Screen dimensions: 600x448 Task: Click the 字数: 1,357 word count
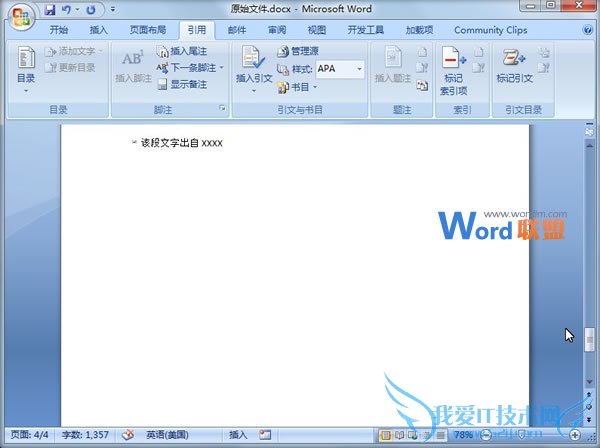click(85, 435)
